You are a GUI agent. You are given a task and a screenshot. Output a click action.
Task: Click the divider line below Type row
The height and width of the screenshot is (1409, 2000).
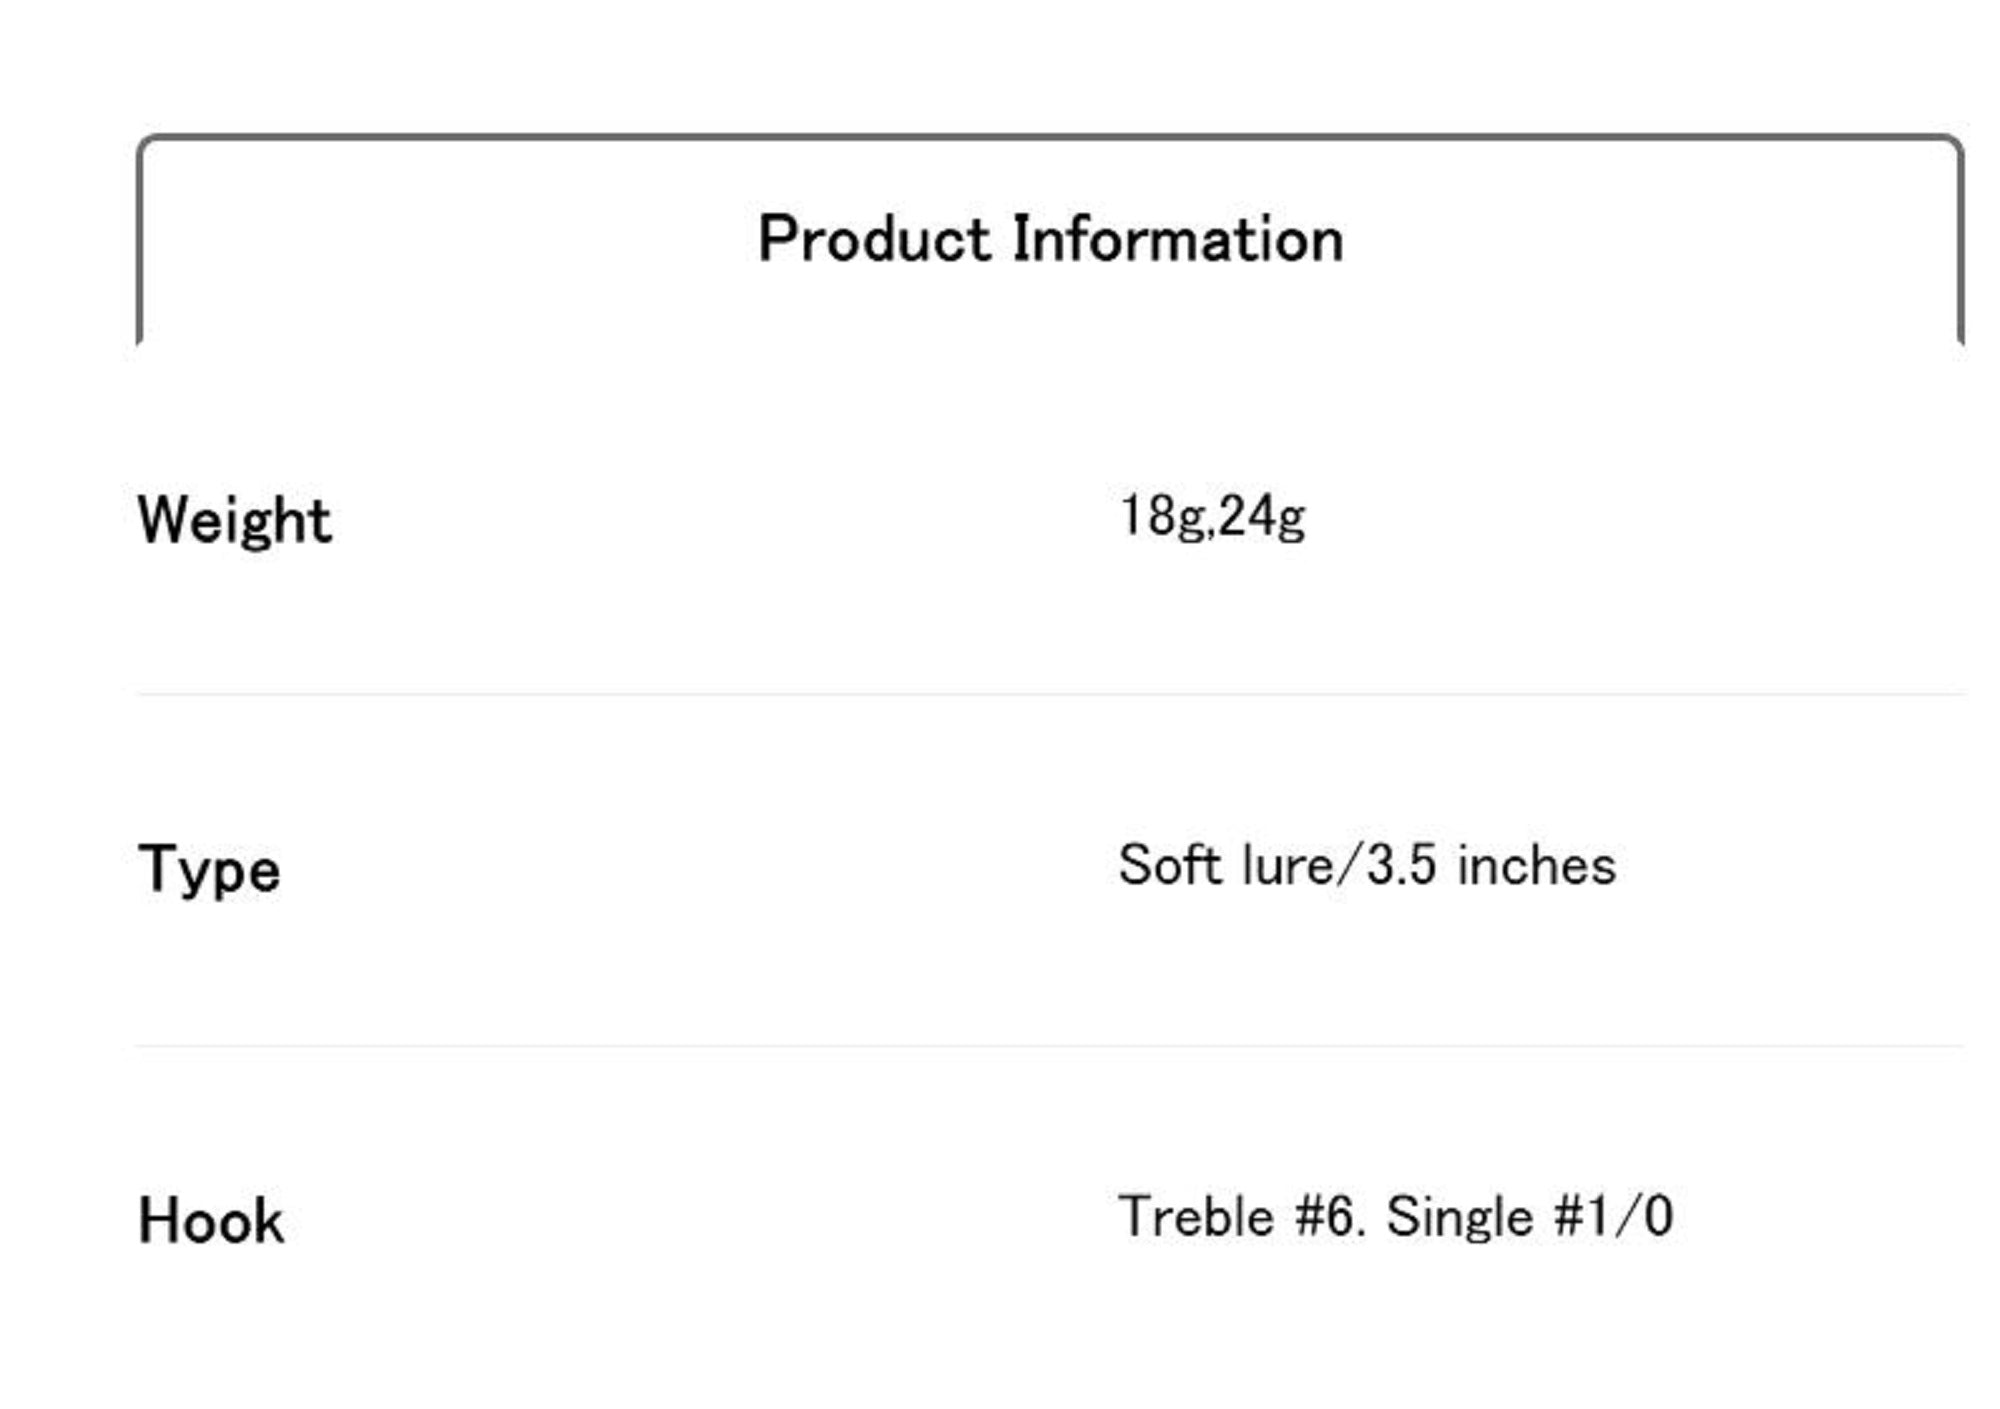pos(1050,1046)
